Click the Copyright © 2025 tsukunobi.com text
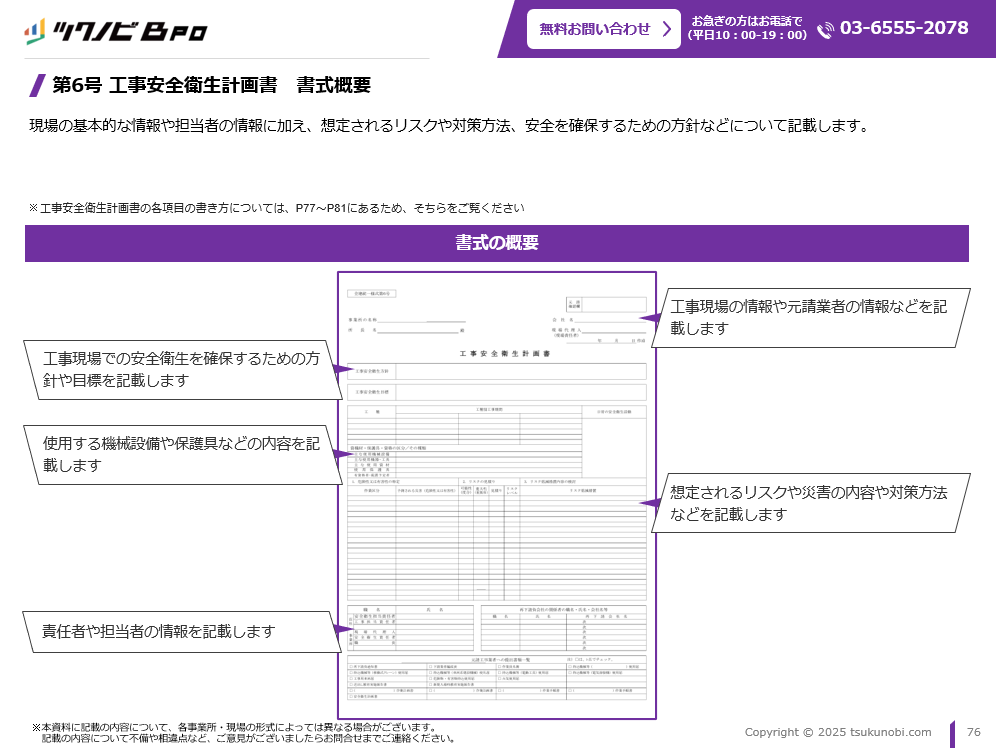Image resolution: width=996 pixels, height=748 pixels. click(x=838, y=732)
